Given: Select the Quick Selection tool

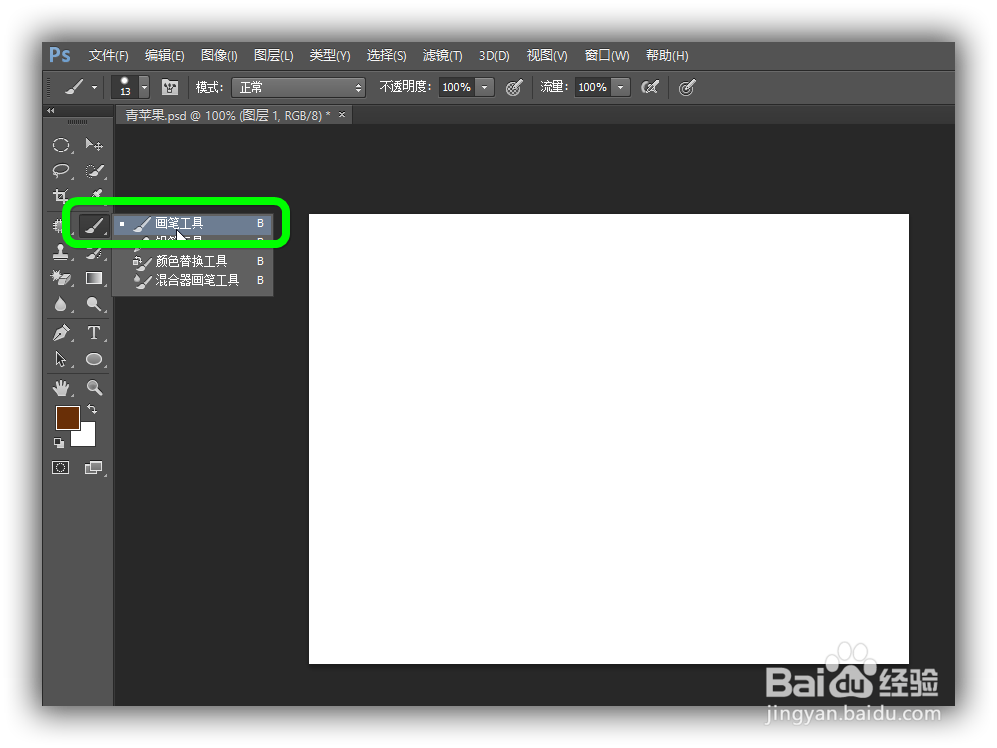Looking at the screenshot, I should [94, 170].
